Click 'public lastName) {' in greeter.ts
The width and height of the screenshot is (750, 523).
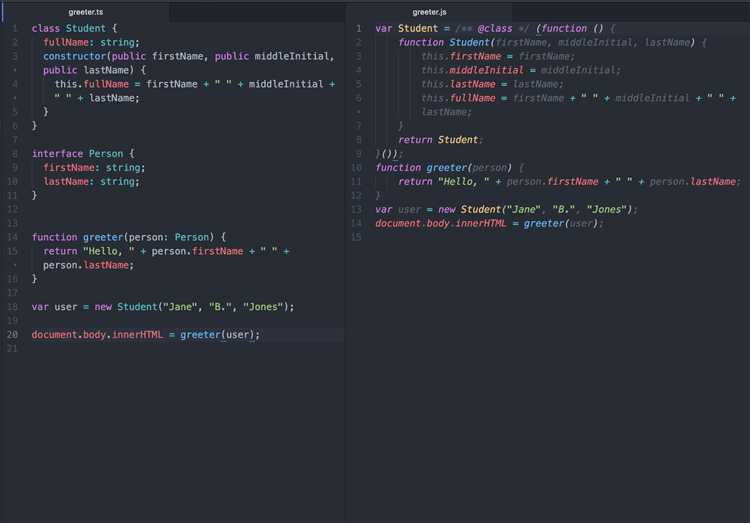[94, 70]
